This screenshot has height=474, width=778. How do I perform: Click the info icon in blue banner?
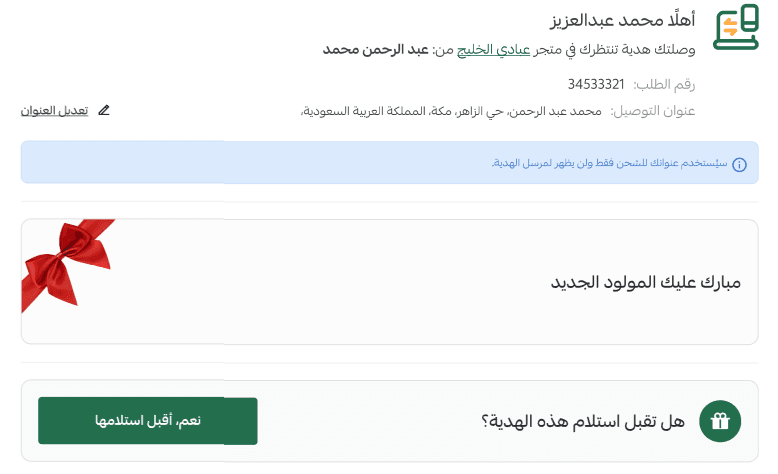[739, 164]
